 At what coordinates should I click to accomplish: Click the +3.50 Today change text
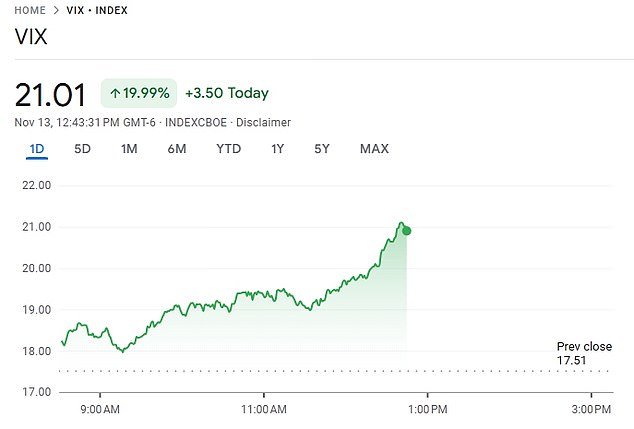point(226,93)
